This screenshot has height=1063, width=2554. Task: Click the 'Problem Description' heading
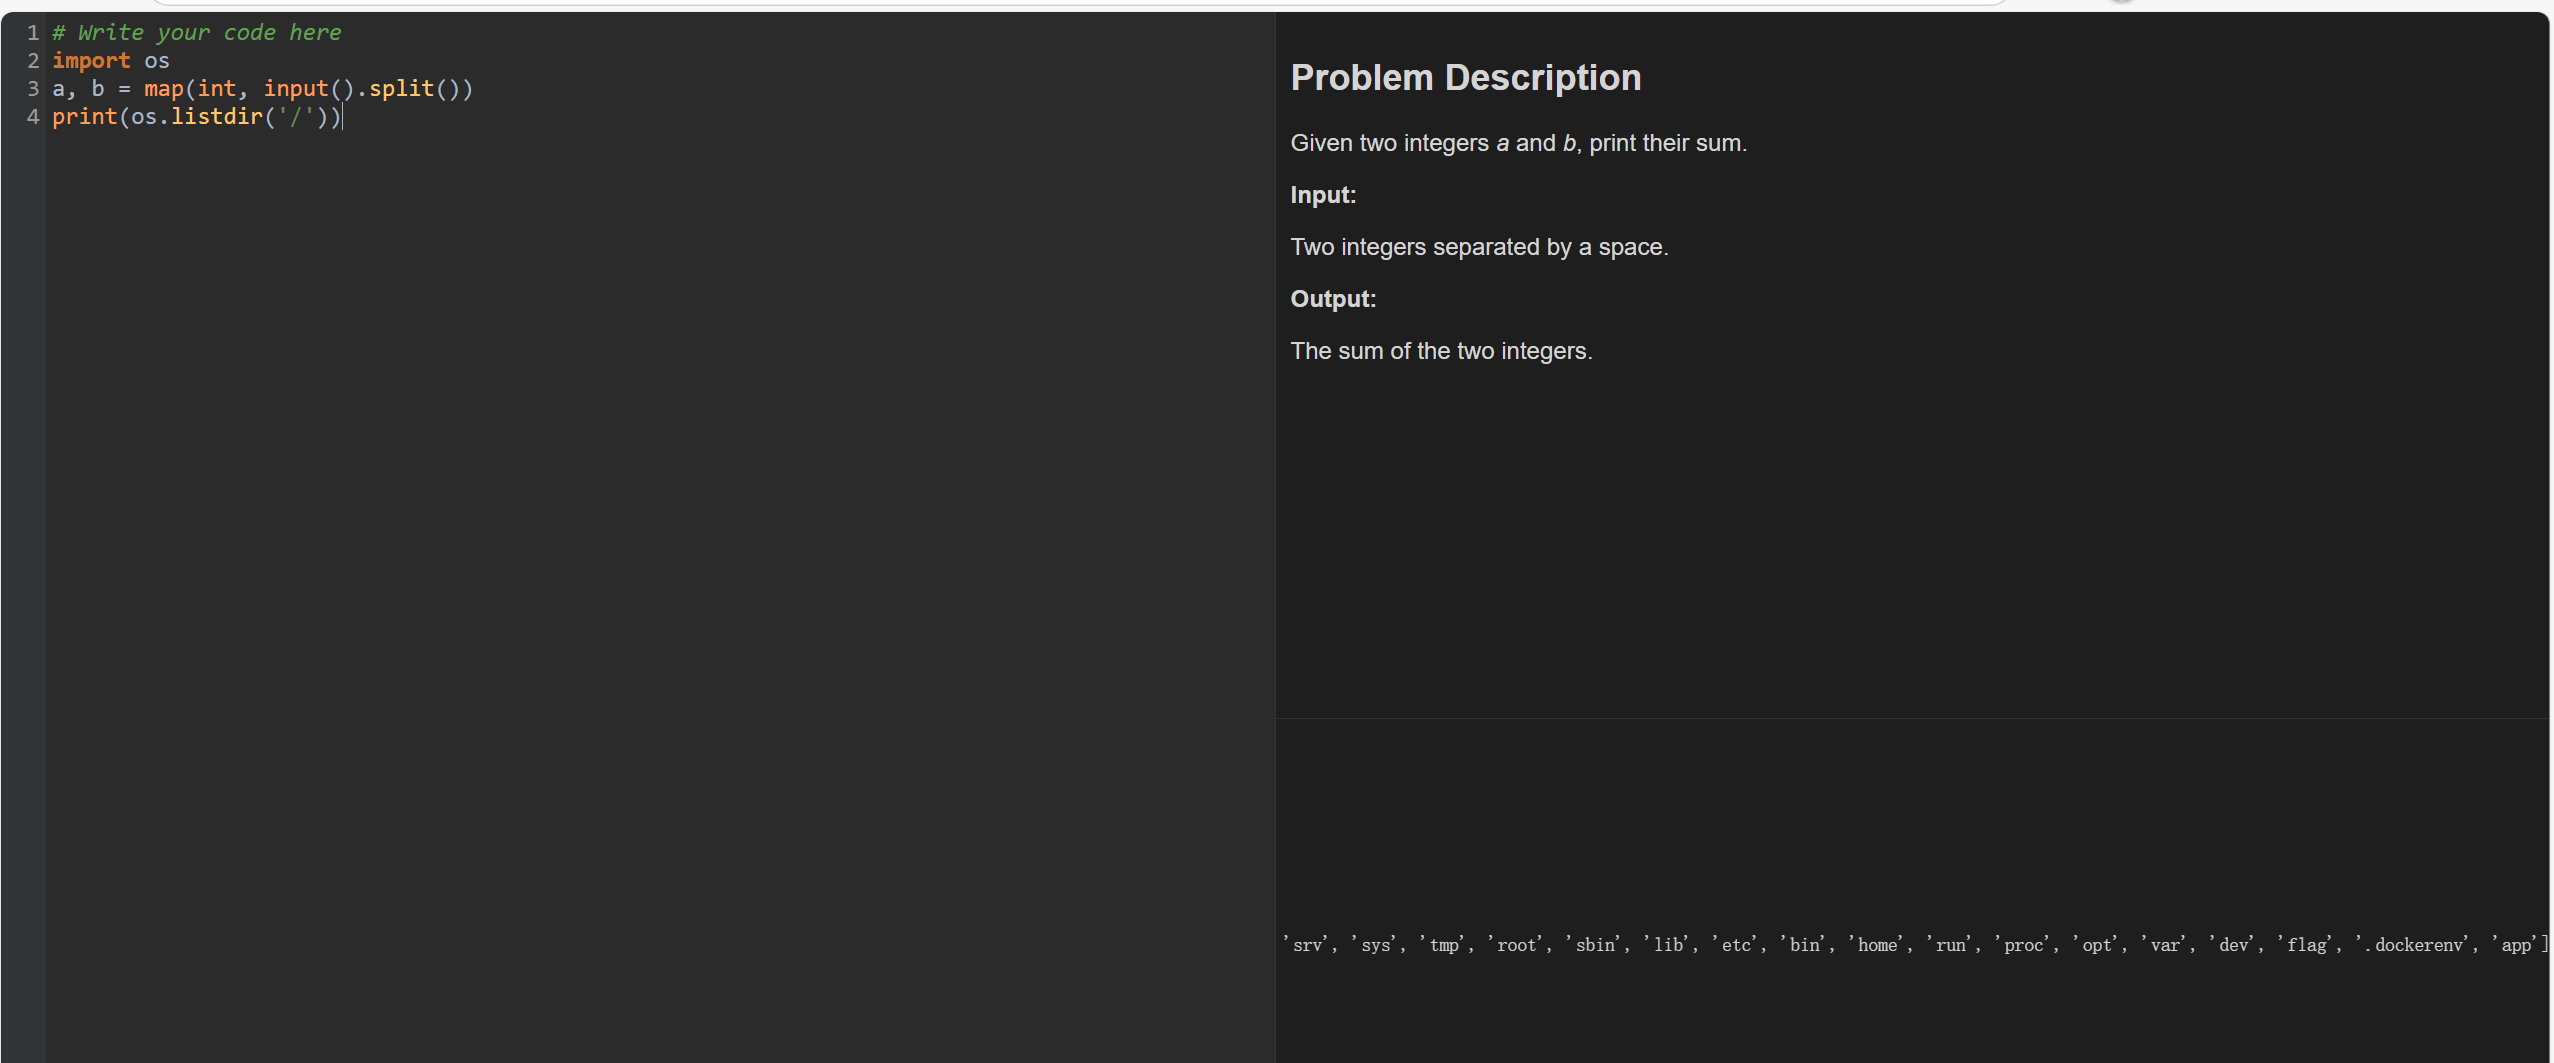click(x=1465, y=78)
